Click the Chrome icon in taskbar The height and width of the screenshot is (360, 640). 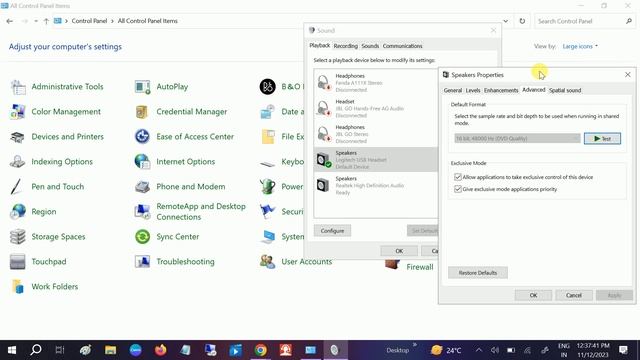tap(260, 350)
